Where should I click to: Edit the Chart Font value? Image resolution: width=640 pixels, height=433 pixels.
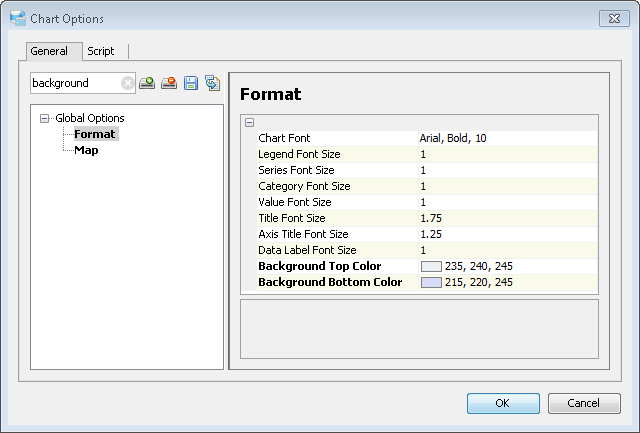506,138
